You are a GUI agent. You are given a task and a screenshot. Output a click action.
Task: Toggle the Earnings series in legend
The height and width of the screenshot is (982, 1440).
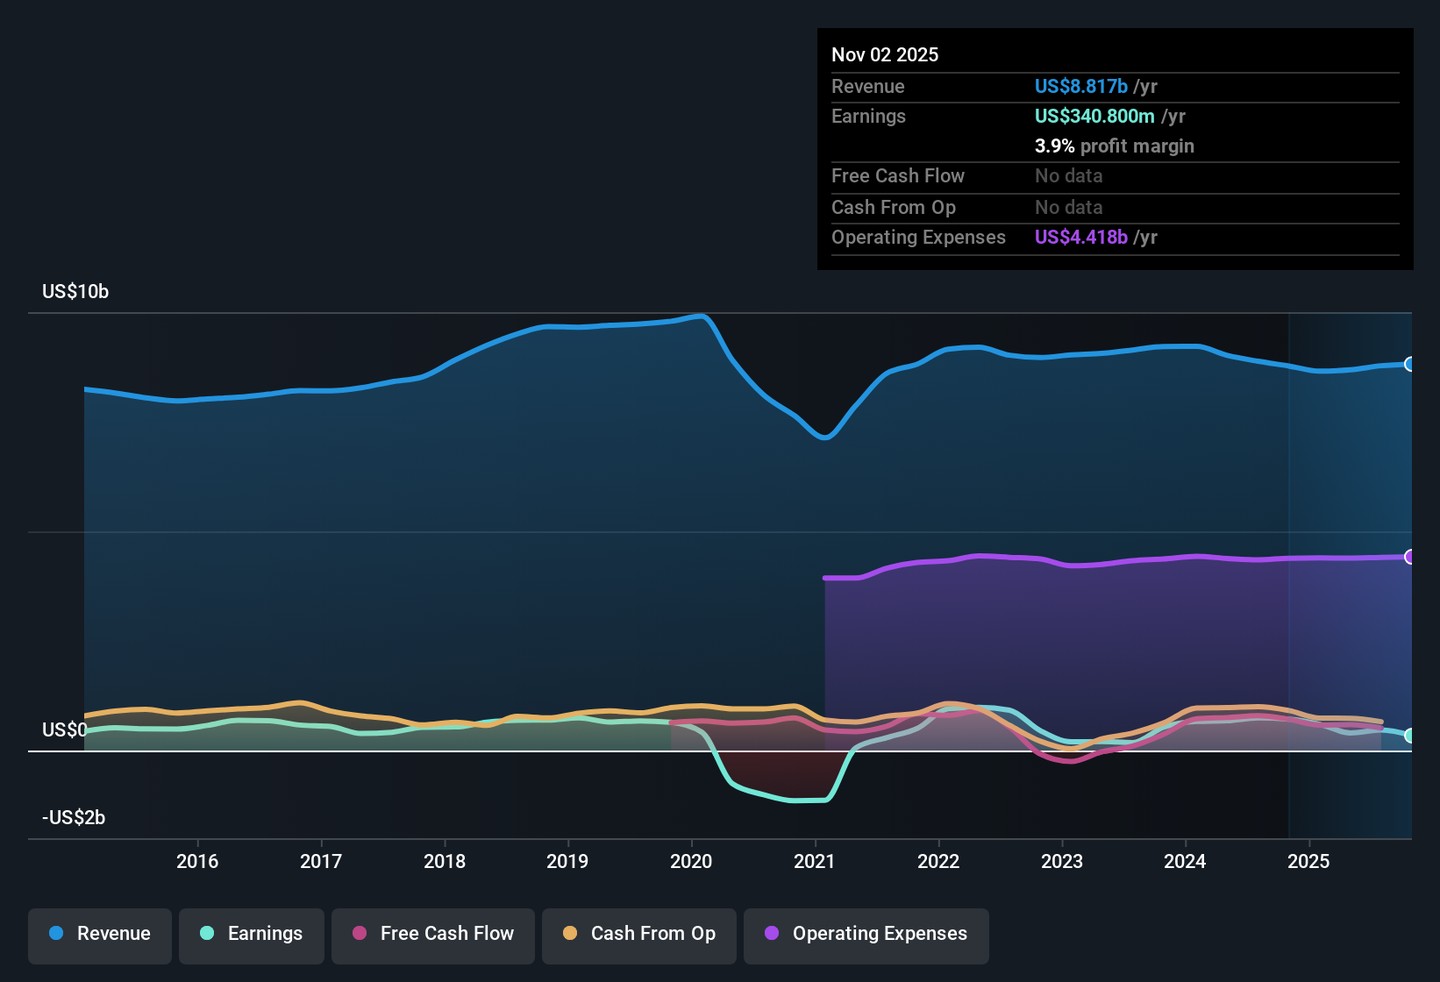251,935
